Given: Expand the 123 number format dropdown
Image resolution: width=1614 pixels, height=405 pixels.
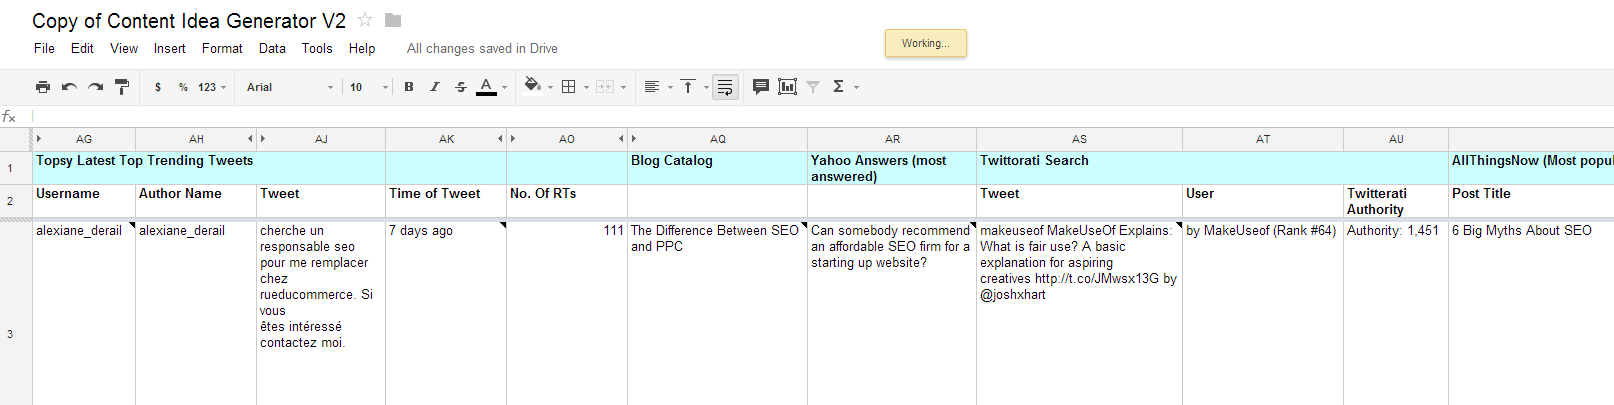Looking at the screenshot, I should (211, 87).
